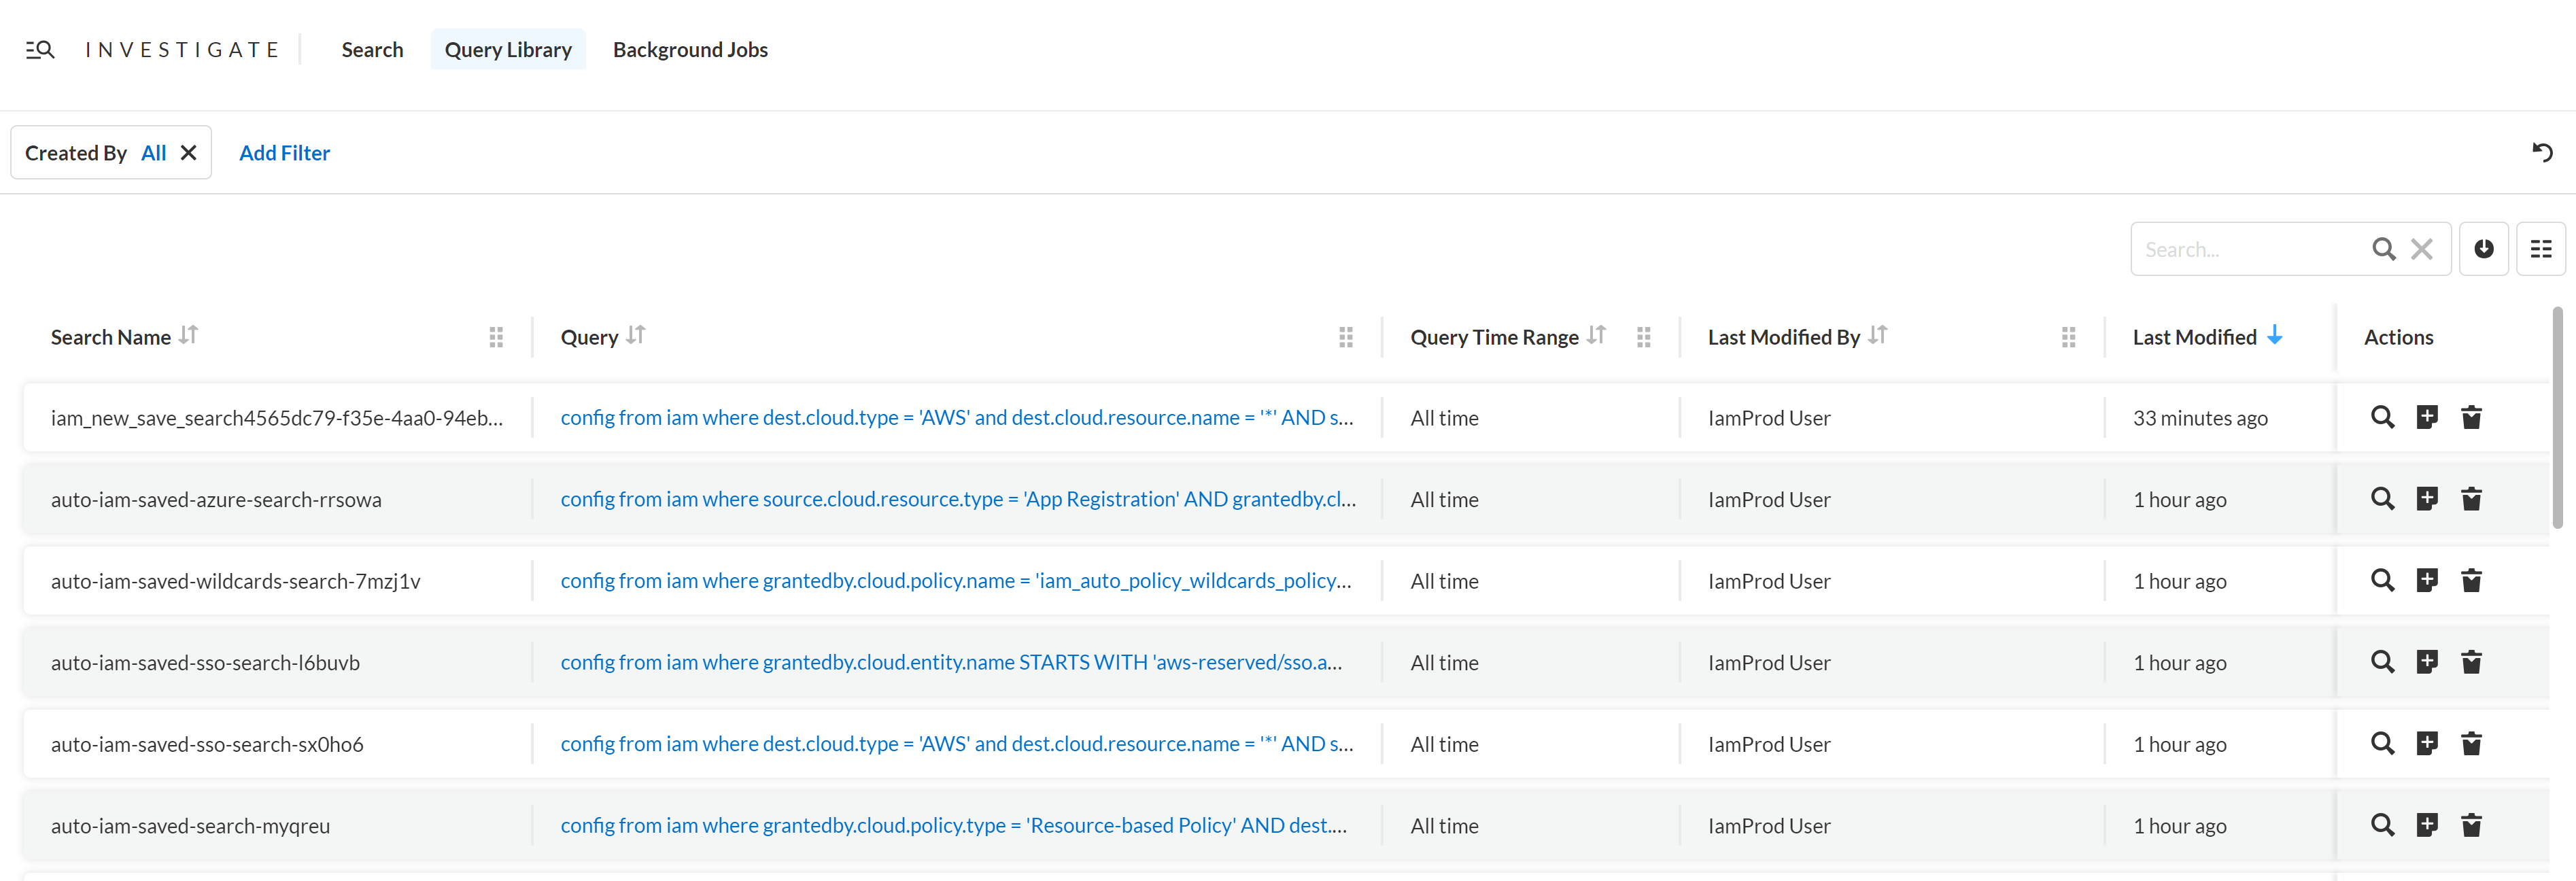Sort by Query Time Range
Viewport: 2576px width, 881px height.
pyautogui.click(x=1596, y=335)
